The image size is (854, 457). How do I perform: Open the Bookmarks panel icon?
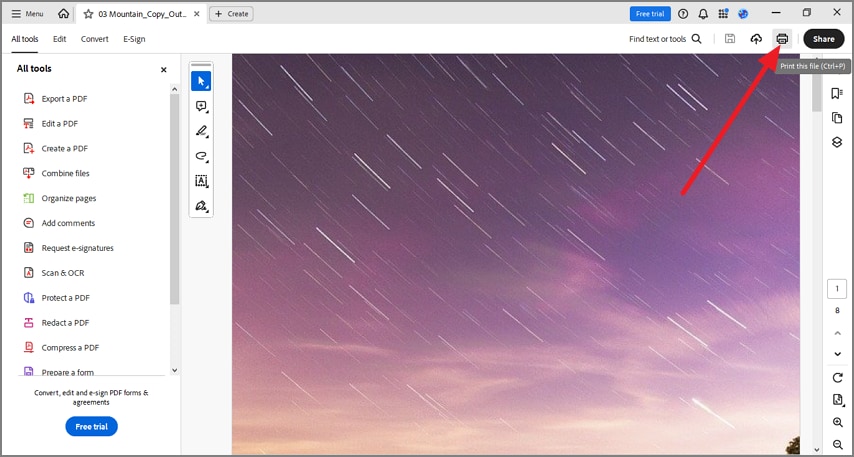pyautogui.click(x=837, y=94)
